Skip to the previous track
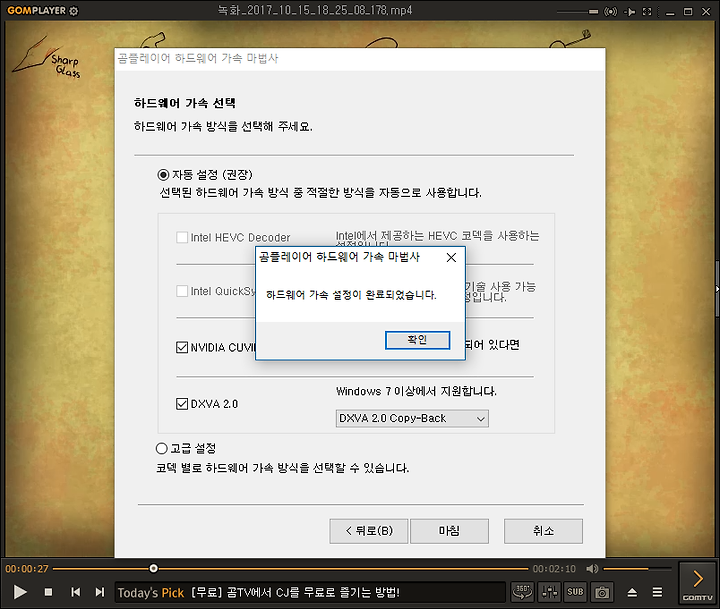Viewport: 720px width, 609px height. pos(76,592)
